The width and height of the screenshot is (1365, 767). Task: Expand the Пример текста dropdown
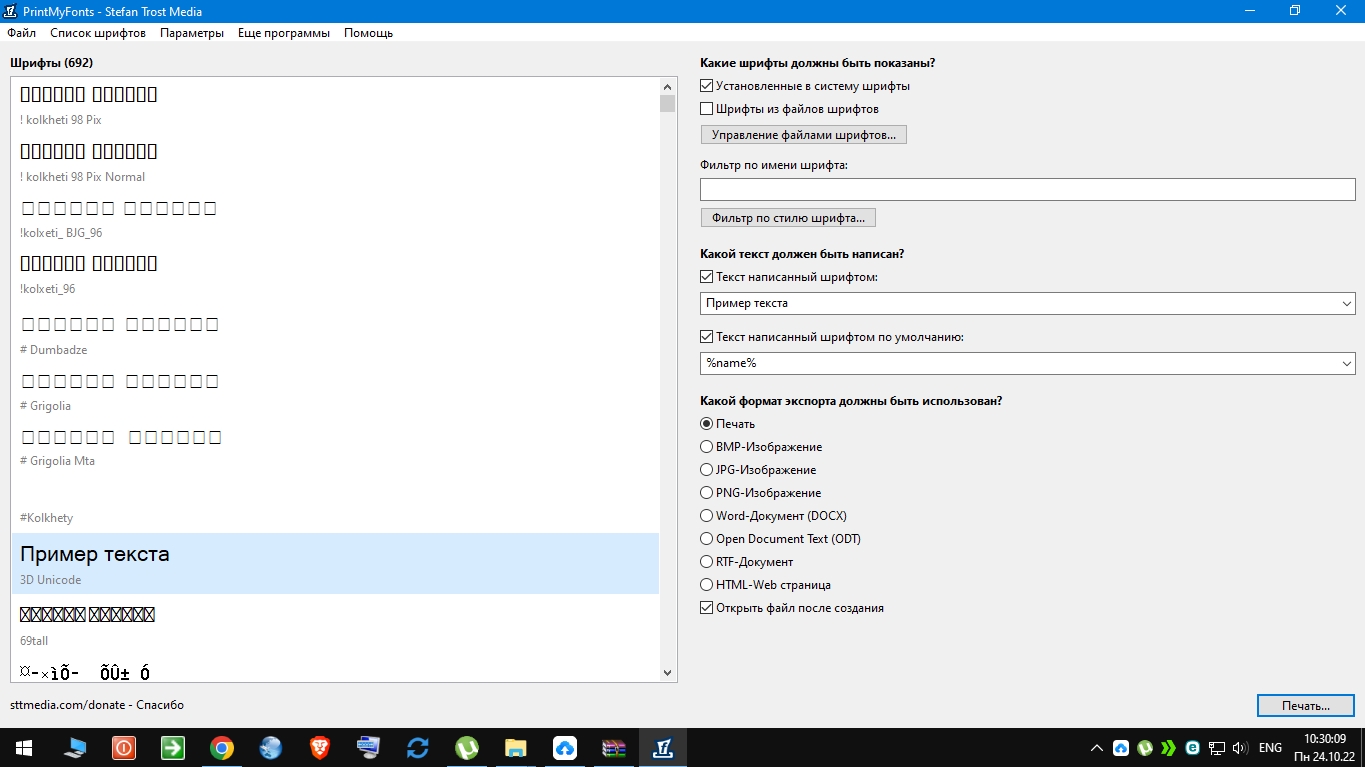tap(1346, 303)
